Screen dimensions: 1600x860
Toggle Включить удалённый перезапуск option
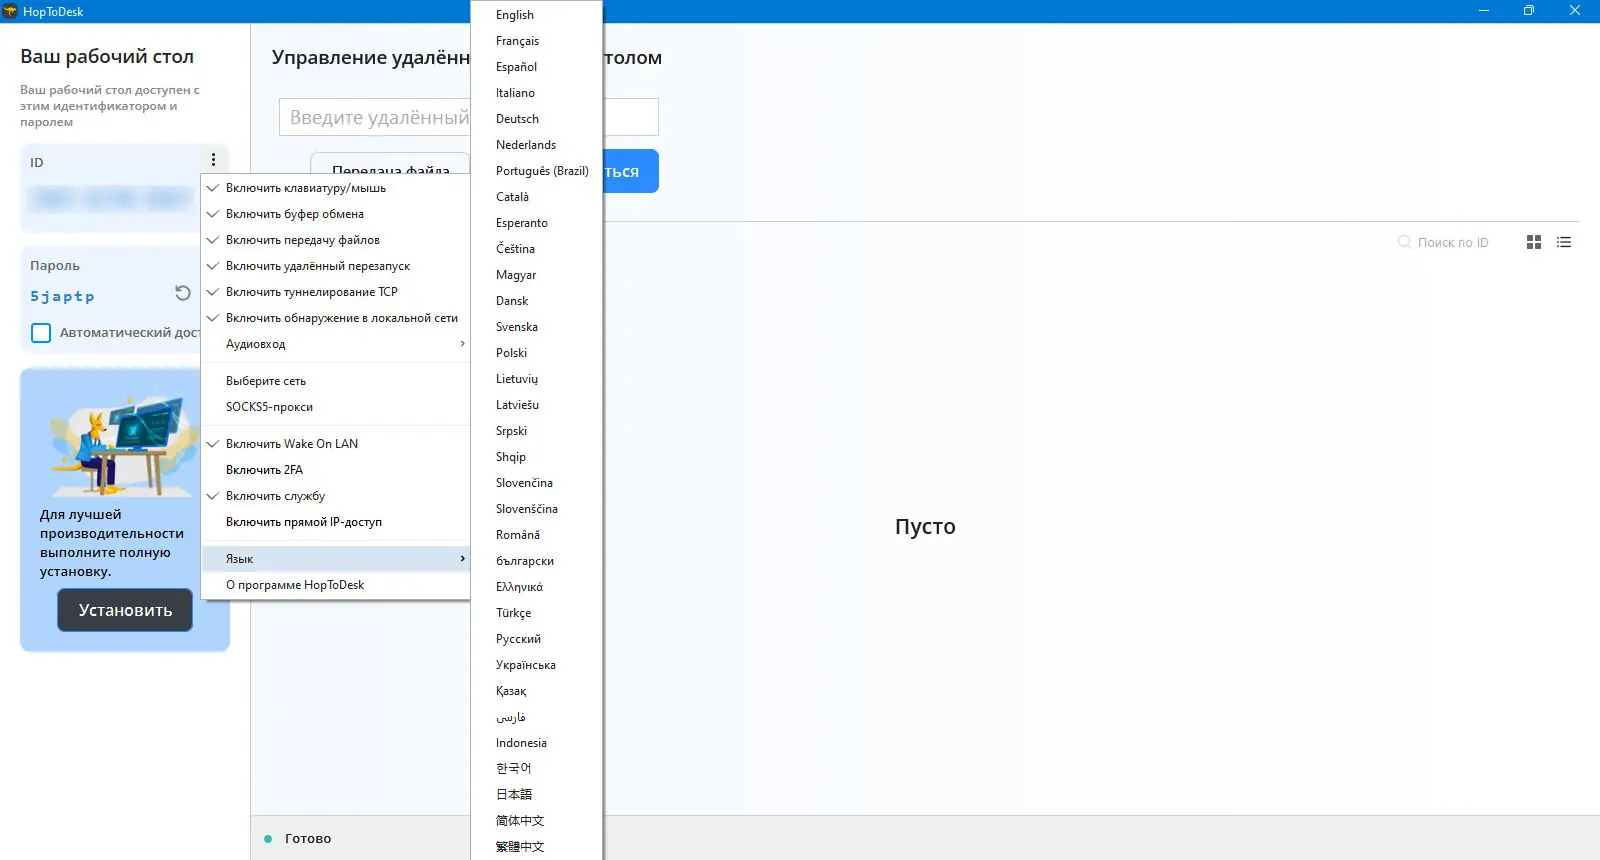(x=336, y=266)
